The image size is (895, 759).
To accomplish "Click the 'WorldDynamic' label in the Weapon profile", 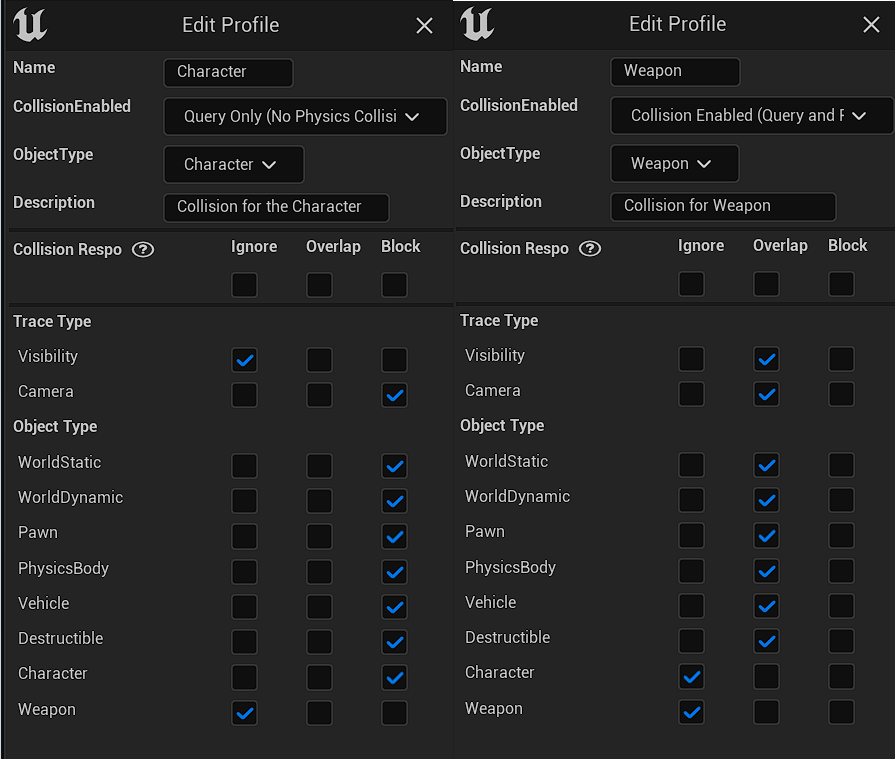I will click(517, 496).
